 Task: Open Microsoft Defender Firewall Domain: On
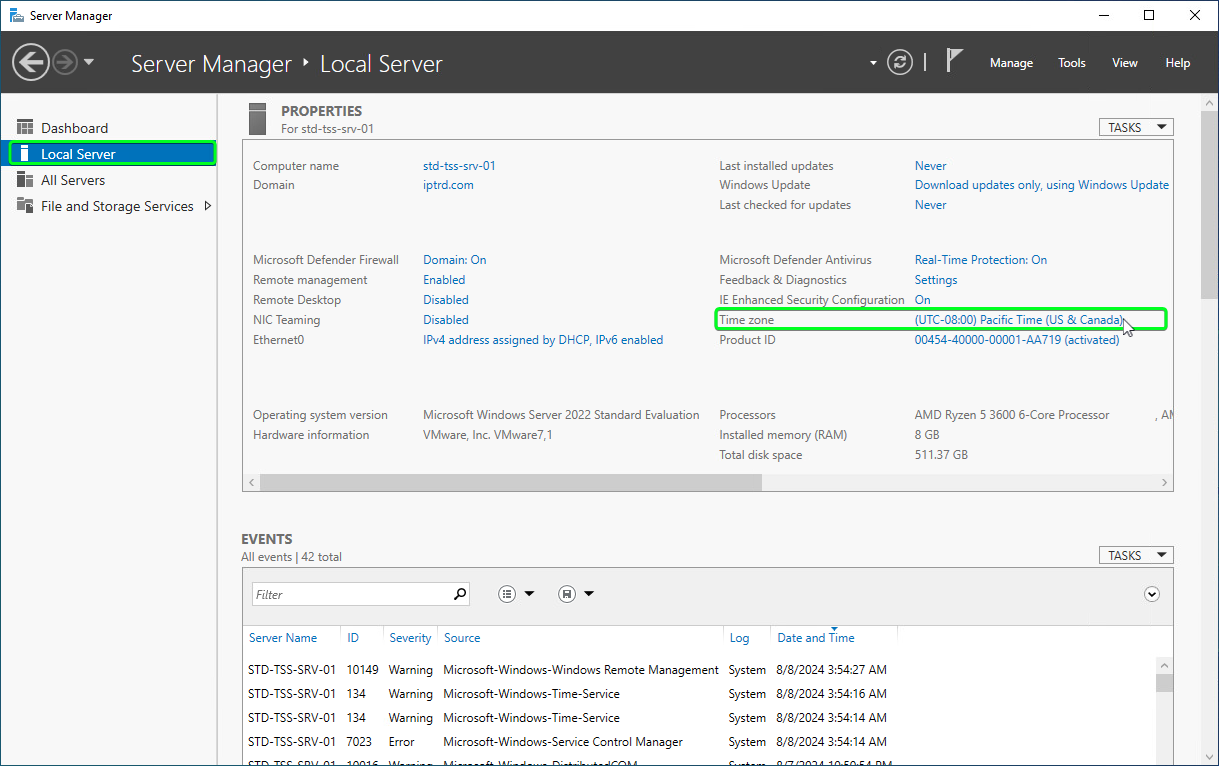point(455,260)
